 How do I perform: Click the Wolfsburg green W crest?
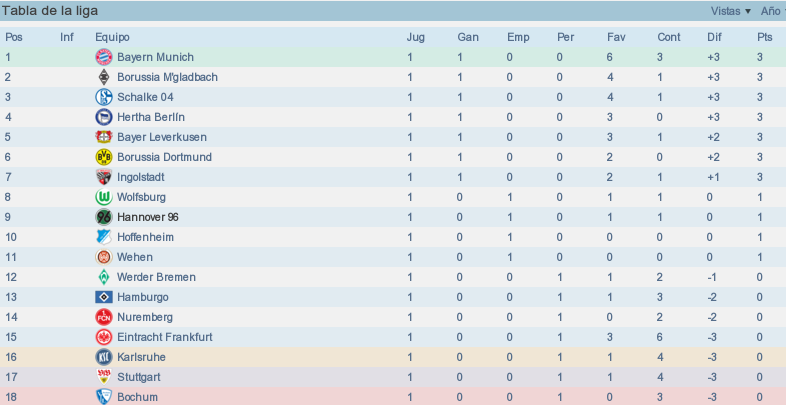[104, 197]
